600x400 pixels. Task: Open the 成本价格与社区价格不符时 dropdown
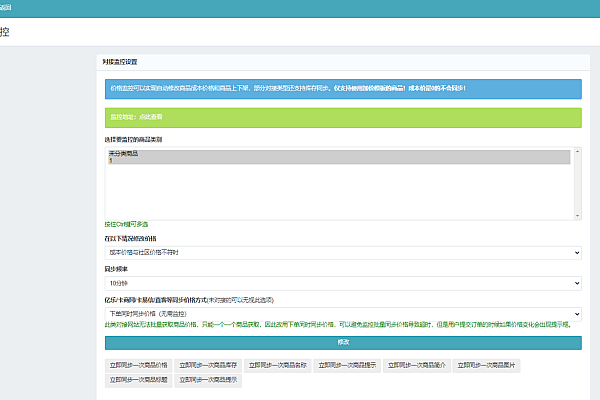click(x=343, y=254)
